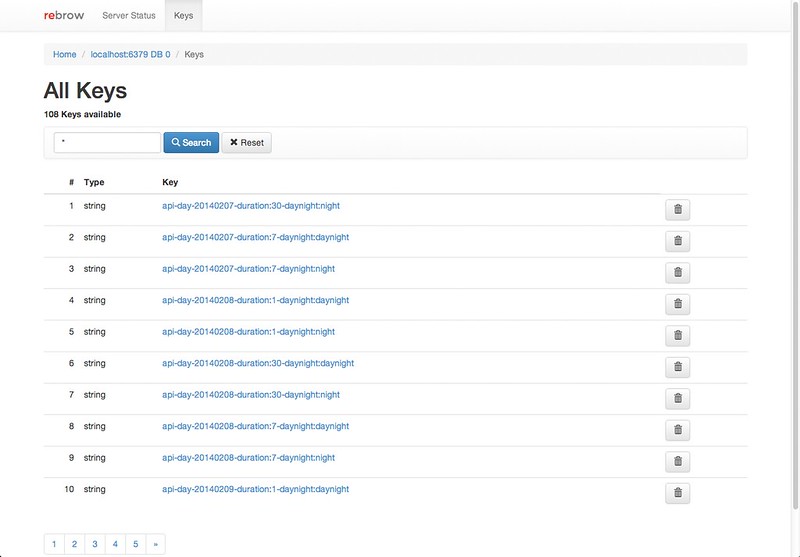Delete key row 6 with trash button
Image resolution: width=800 pixels, height=557 pixels.
pyautogui.click(x=678, y=367)
